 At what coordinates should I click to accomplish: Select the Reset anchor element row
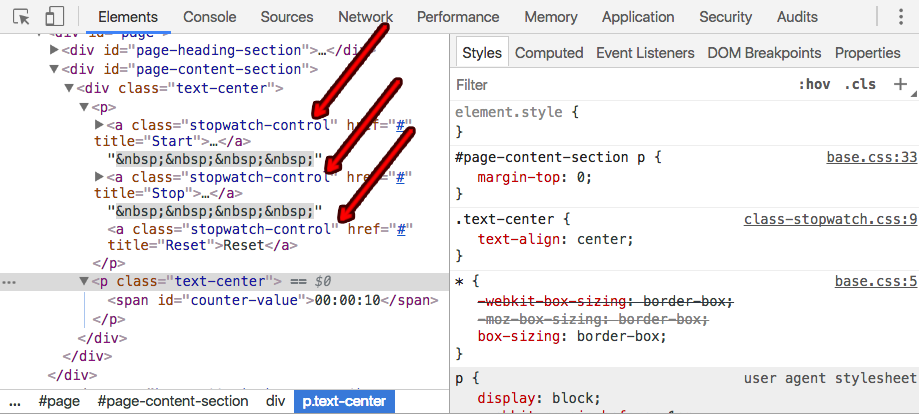tap(261, 237)
